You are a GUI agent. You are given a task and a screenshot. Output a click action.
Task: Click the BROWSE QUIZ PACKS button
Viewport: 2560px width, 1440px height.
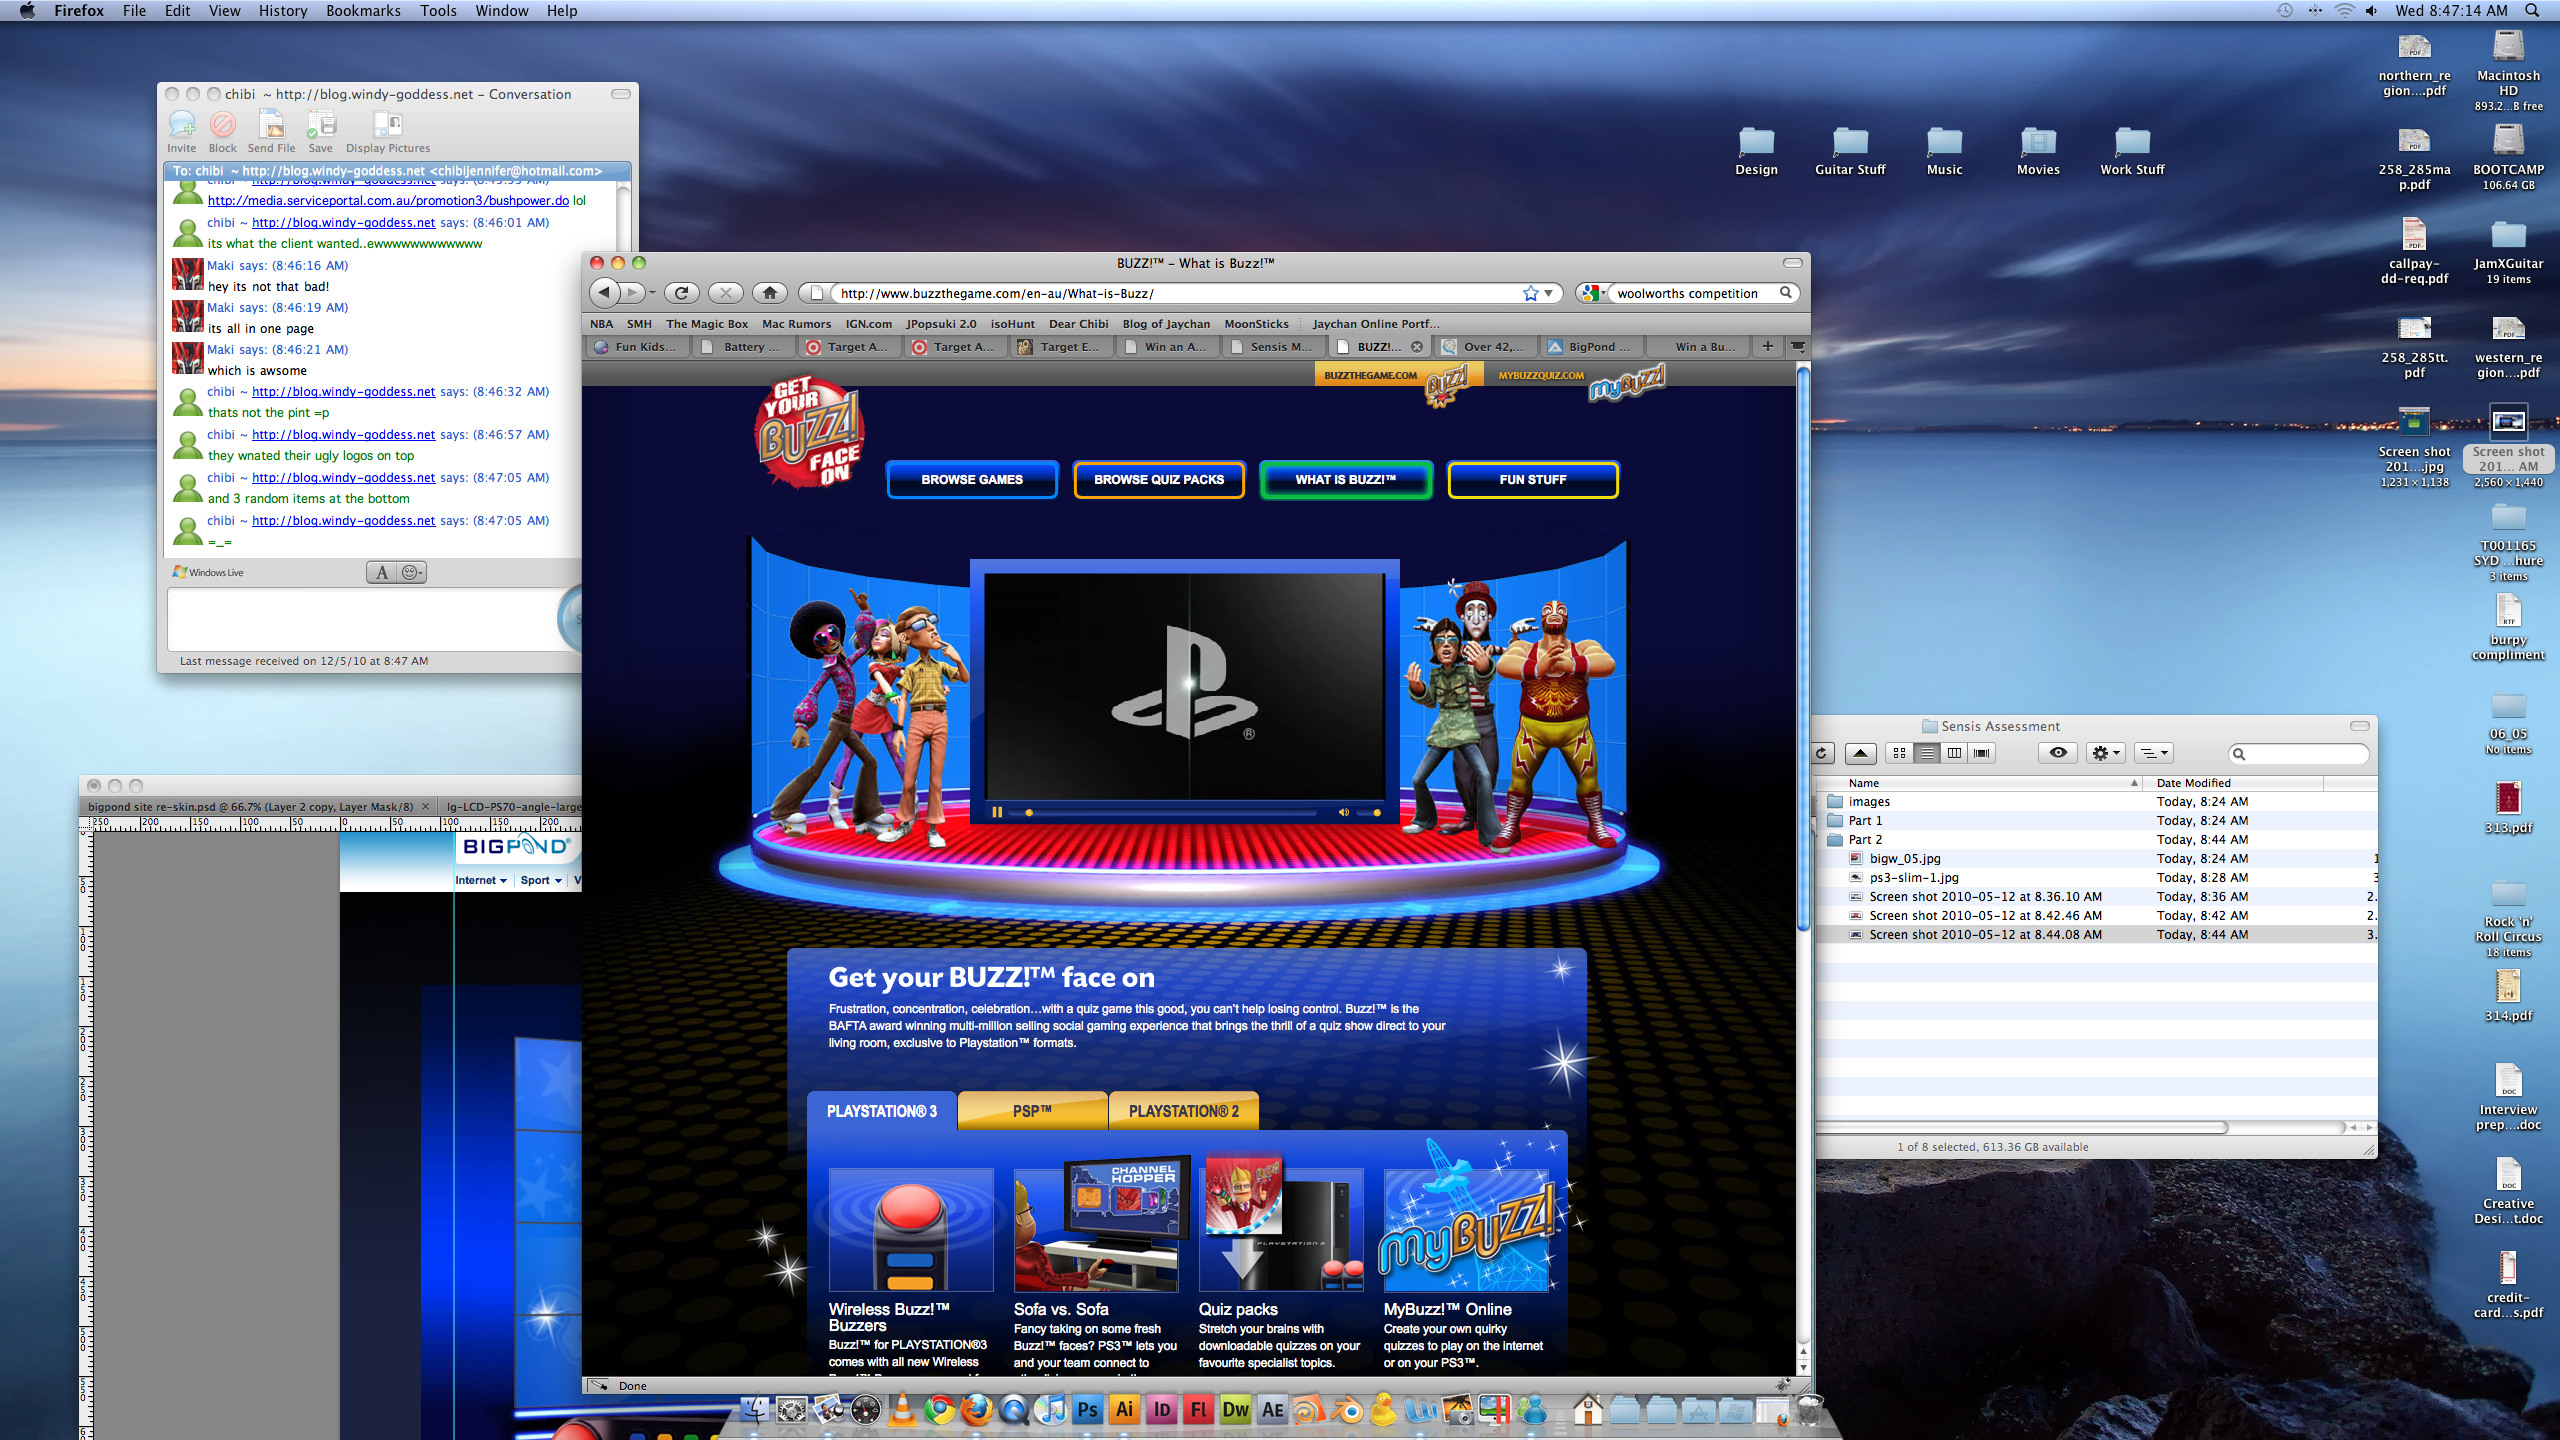[x=1158, y=479]
